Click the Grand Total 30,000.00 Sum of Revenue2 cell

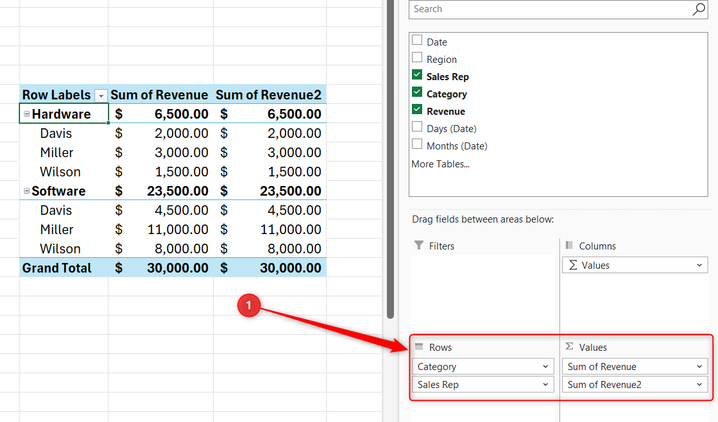tap(270, 268)
